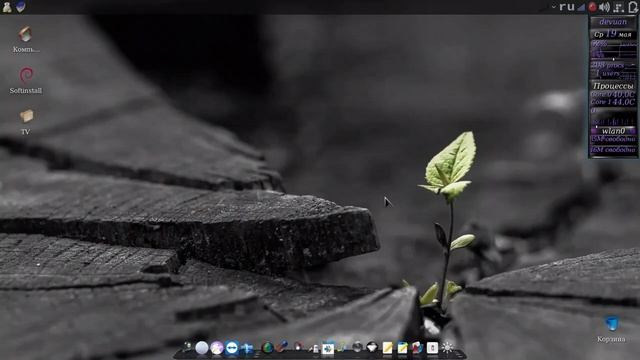Open the network connections tray icon
The height and width of the screenshot is (360, 640).
[619, 7]
